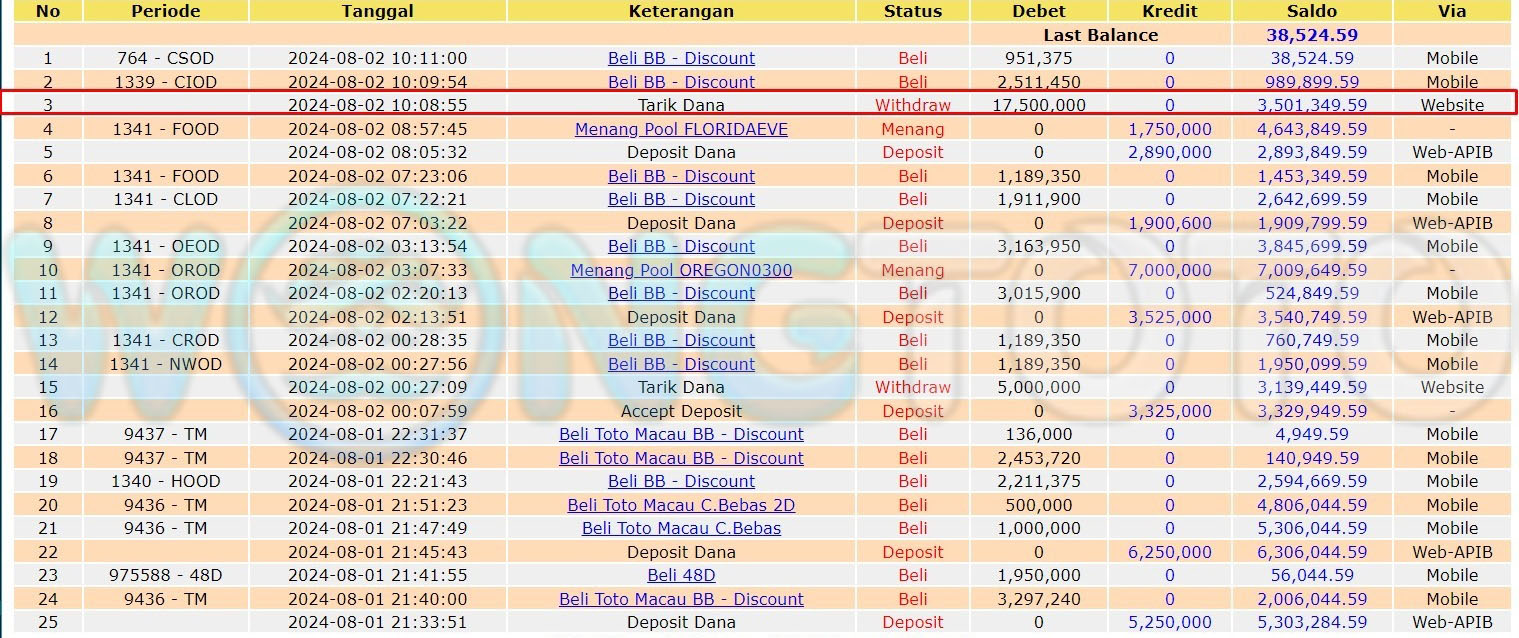Open the Menang Pool OREGON0300 link
This screenshot has width=1519, height=638.
pos(681,270)
